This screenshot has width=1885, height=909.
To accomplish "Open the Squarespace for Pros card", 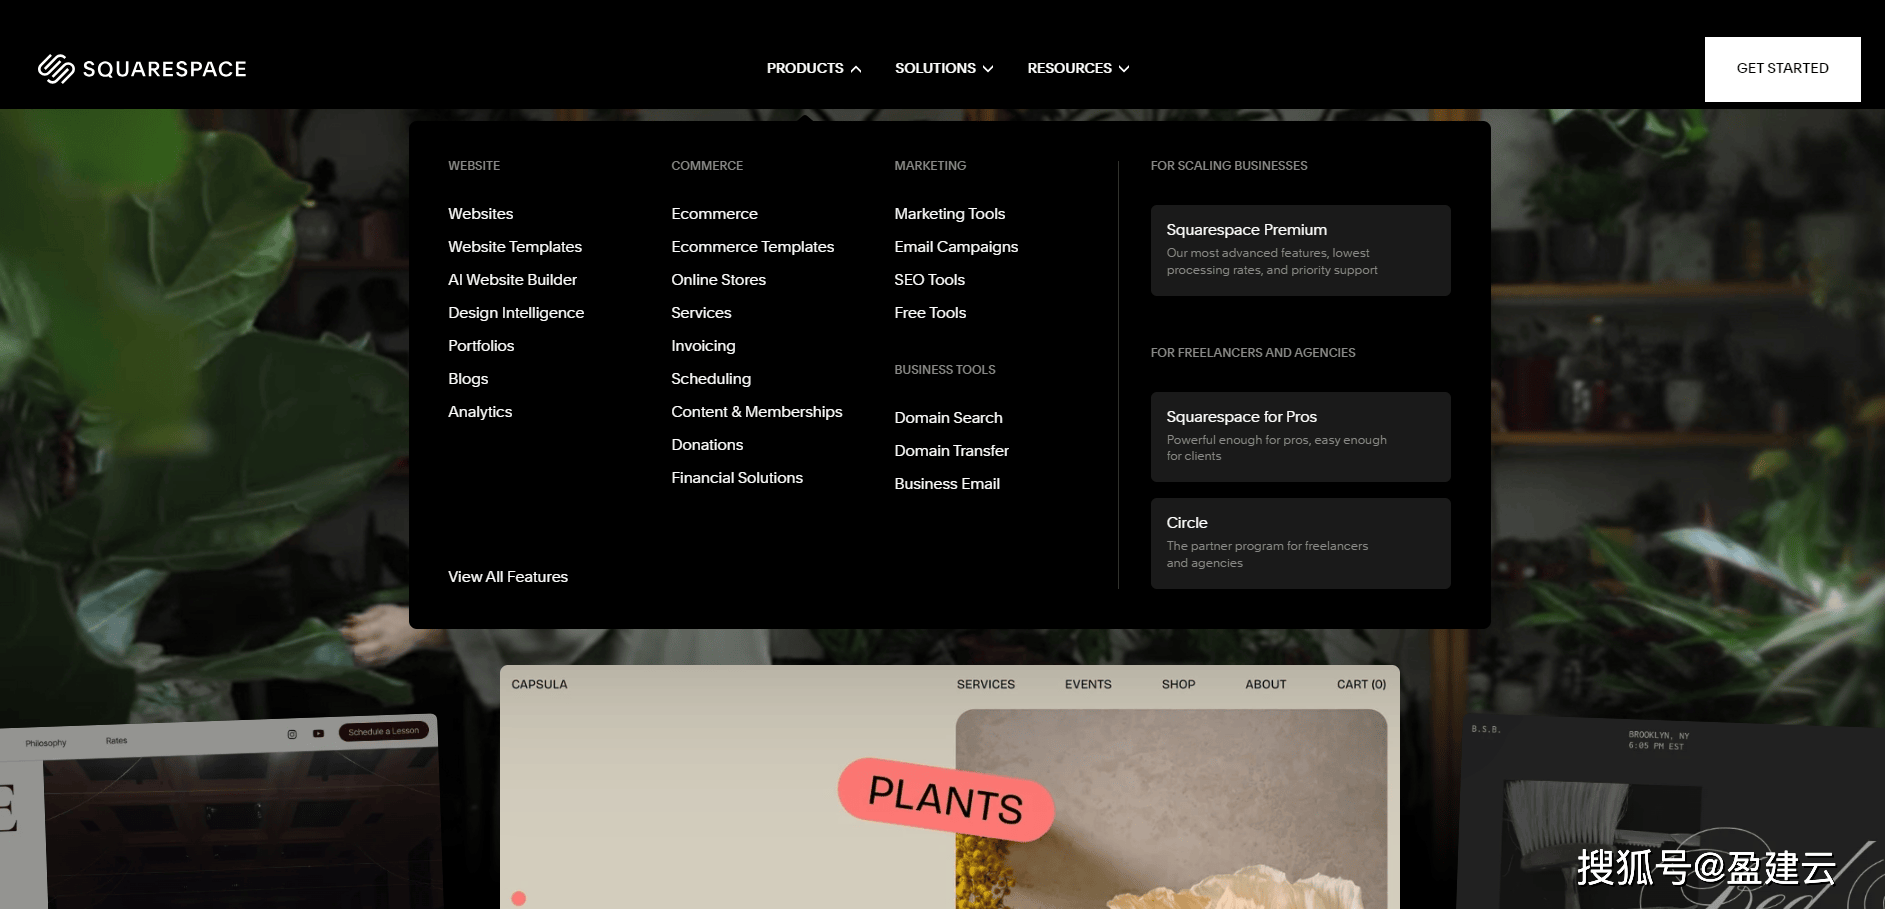I will [1300, 437].
